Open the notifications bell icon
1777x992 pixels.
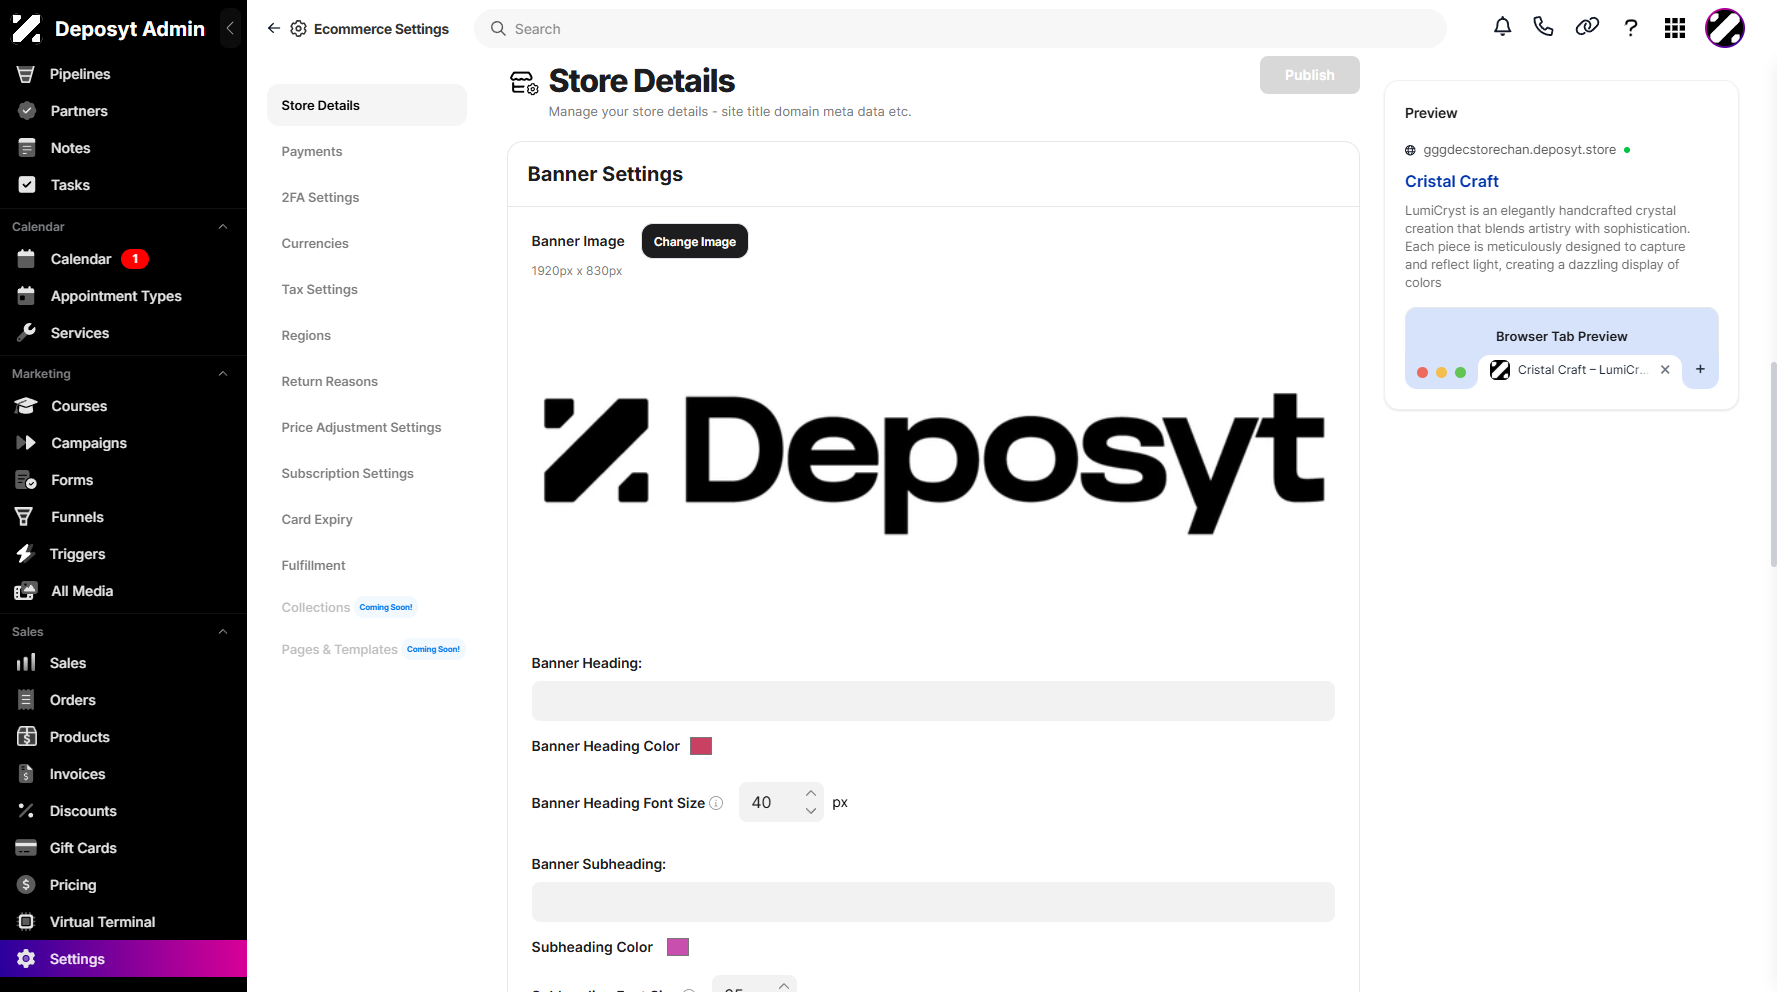pos(1502,27)
